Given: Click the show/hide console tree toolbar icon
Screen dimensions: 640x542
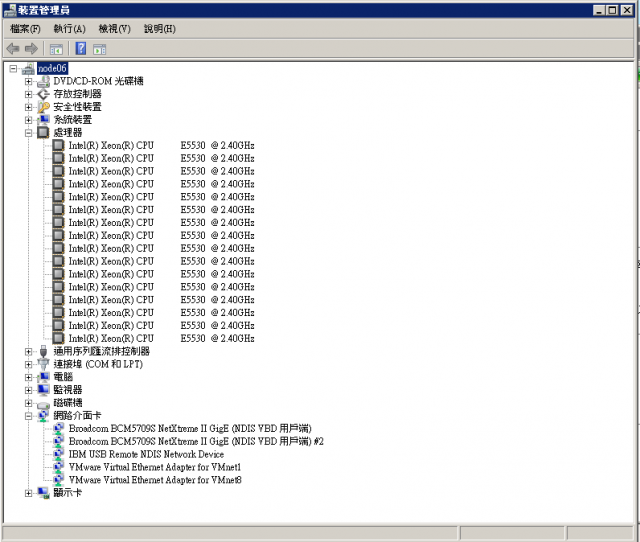Looking at the screenshot, I should click(x=56, y=49).
